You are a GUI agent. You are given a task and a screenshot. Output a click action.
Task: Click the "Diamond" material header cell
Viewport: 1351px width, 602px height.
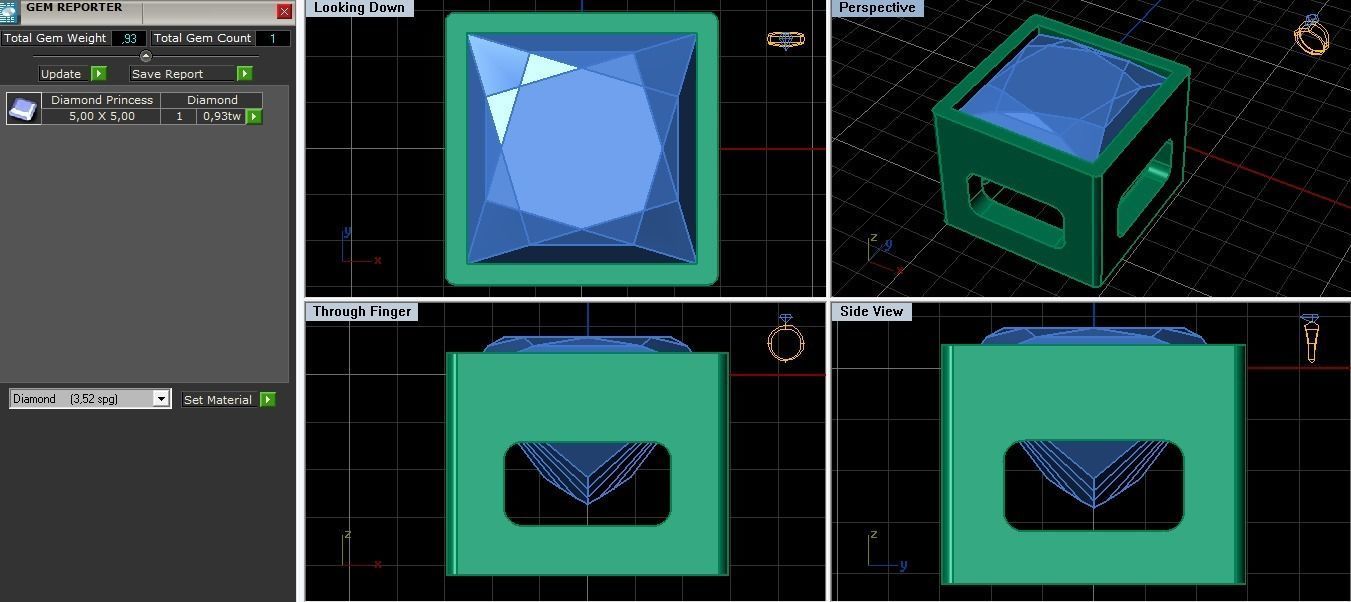tap(212, 100)
